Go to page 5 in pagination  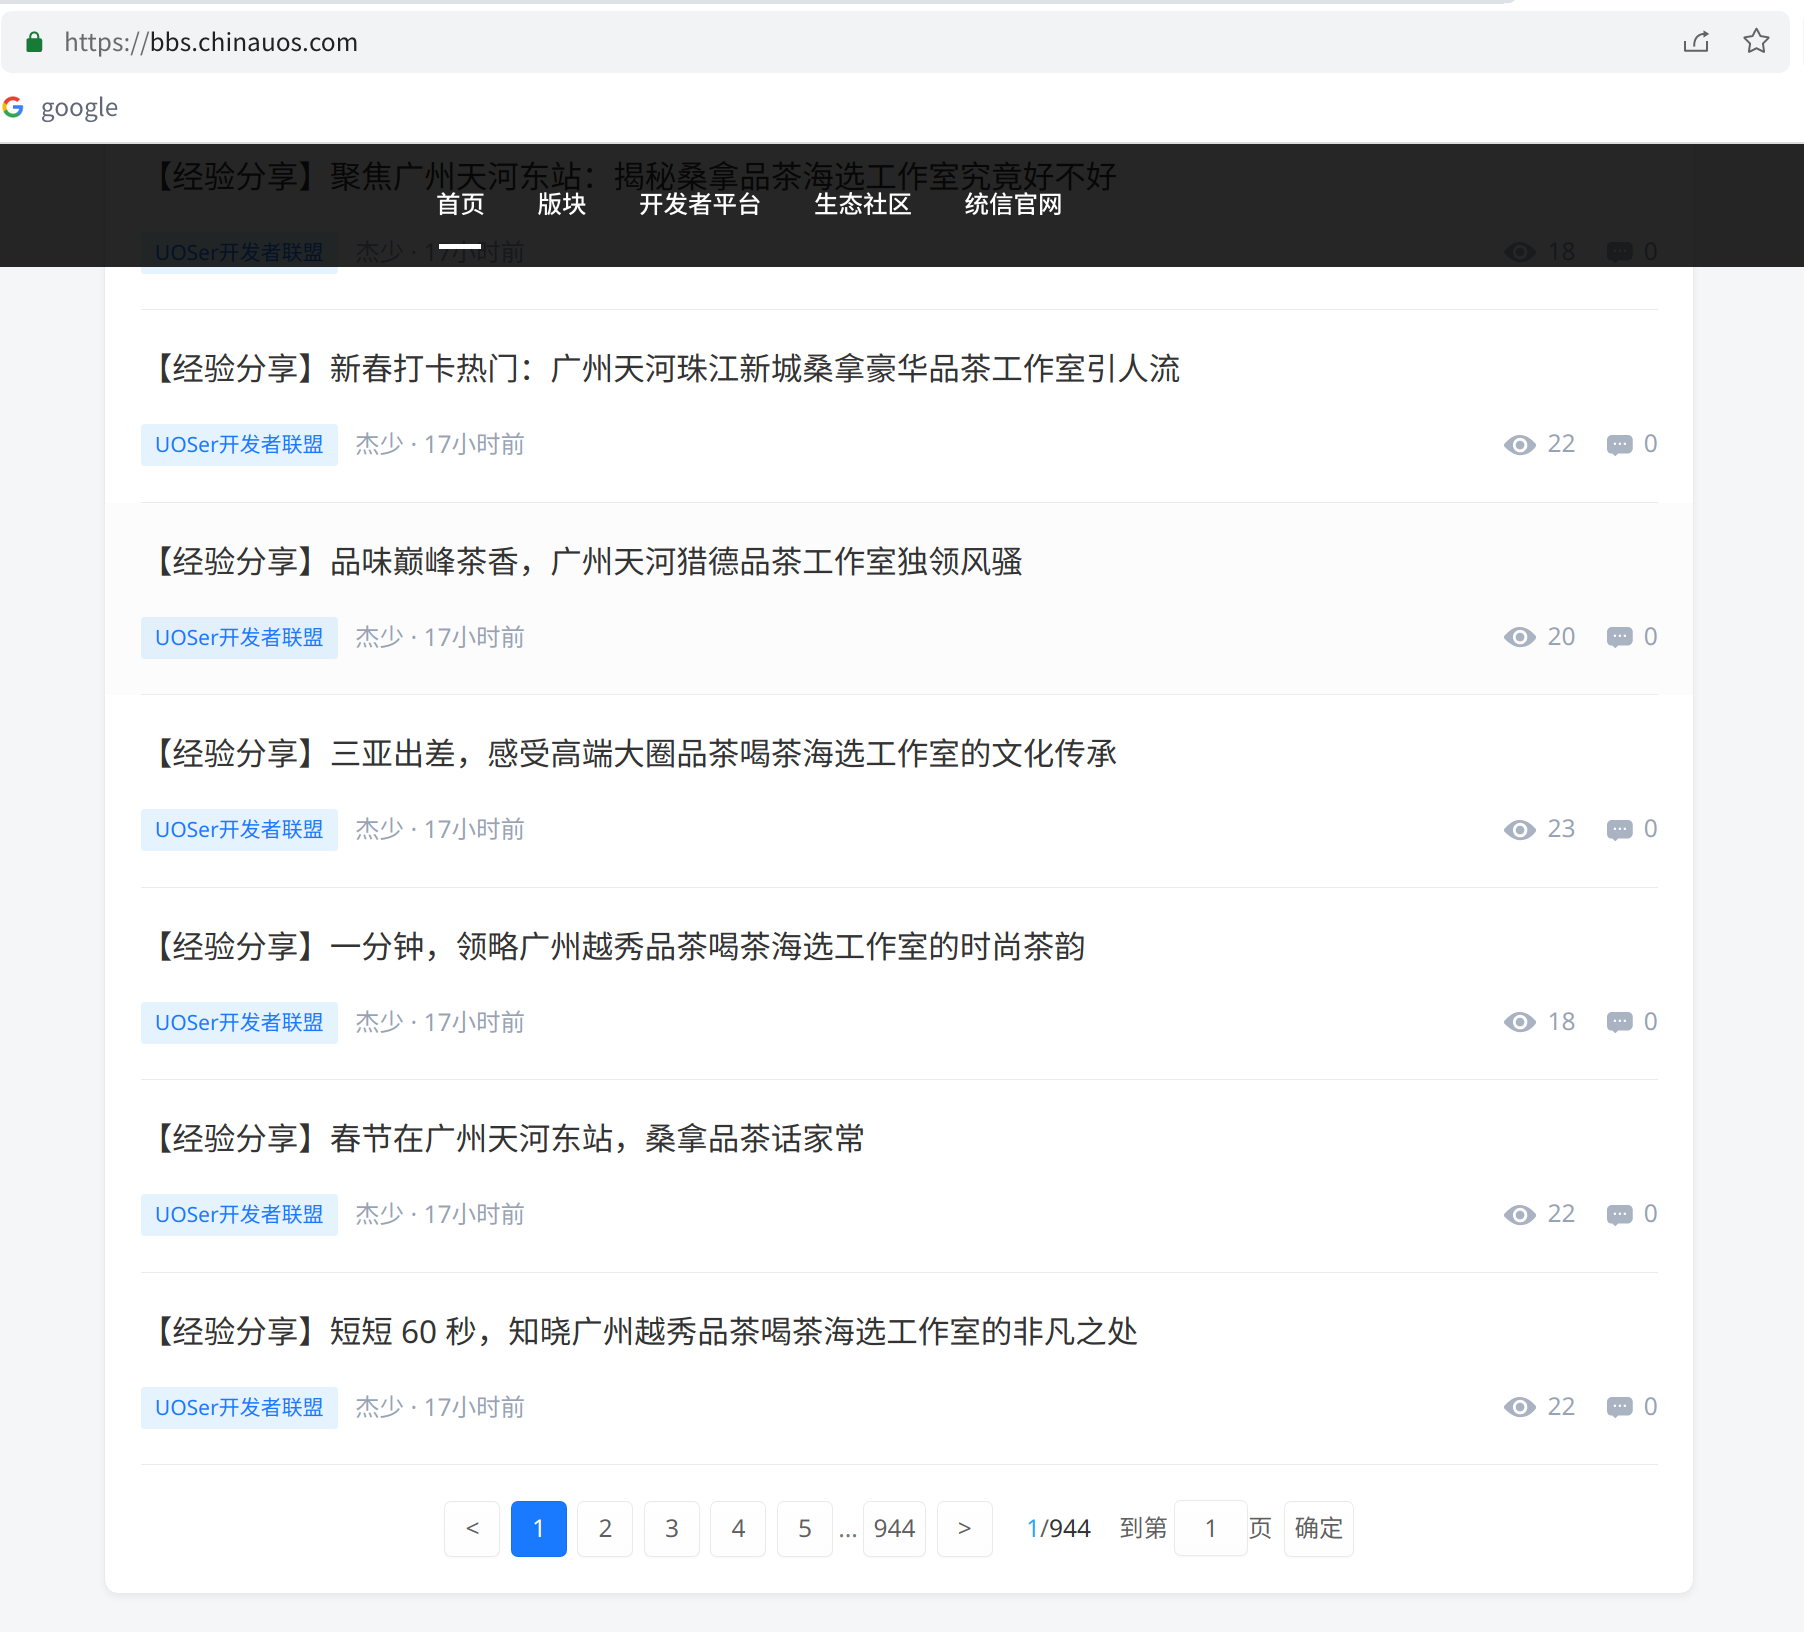805,1529
